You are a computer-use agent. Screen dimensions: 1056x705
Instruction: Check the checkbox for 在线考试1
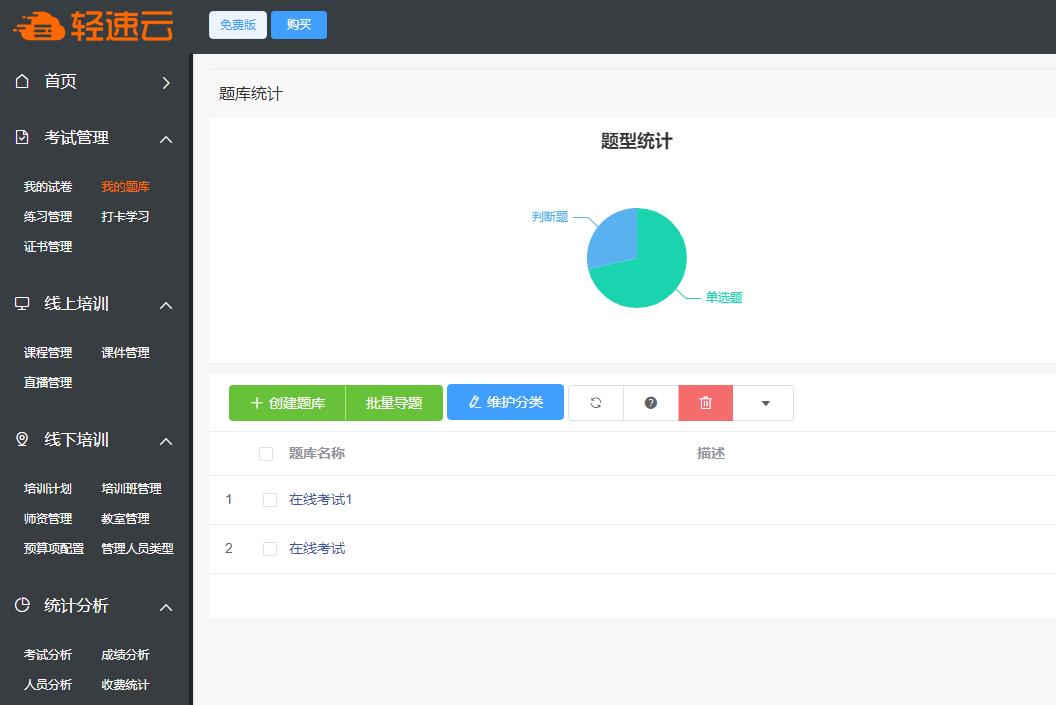pos(269,500)
